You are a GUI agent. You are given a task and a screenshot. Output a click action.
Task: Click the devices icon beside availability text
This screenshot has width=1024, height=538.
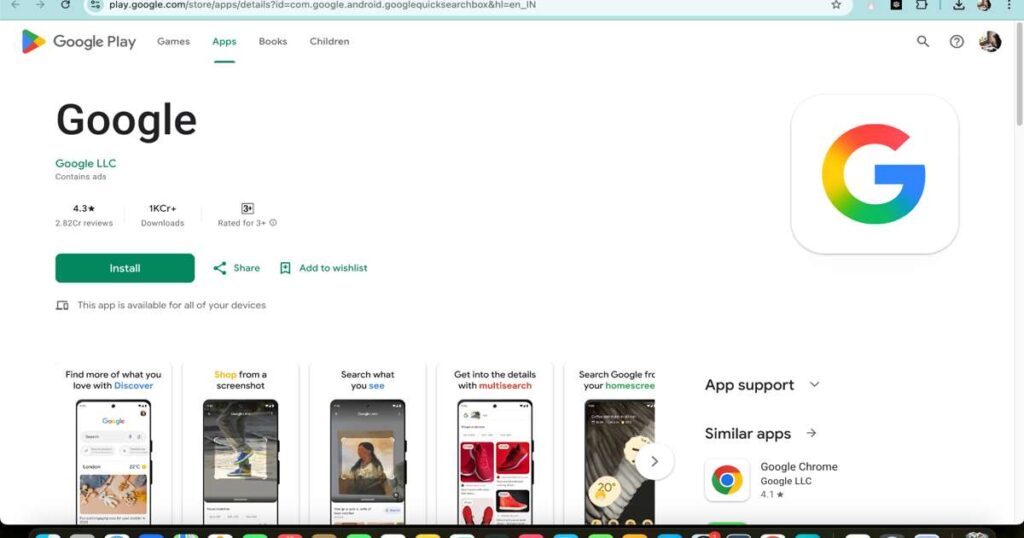[x=62, y=305]
